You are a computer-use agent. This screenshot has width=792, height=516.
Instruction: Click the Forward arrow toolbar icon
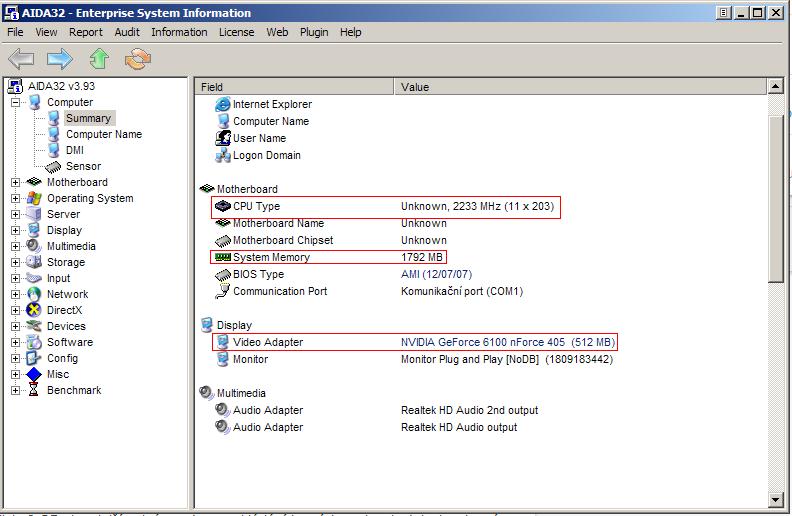tap(59, 59)
